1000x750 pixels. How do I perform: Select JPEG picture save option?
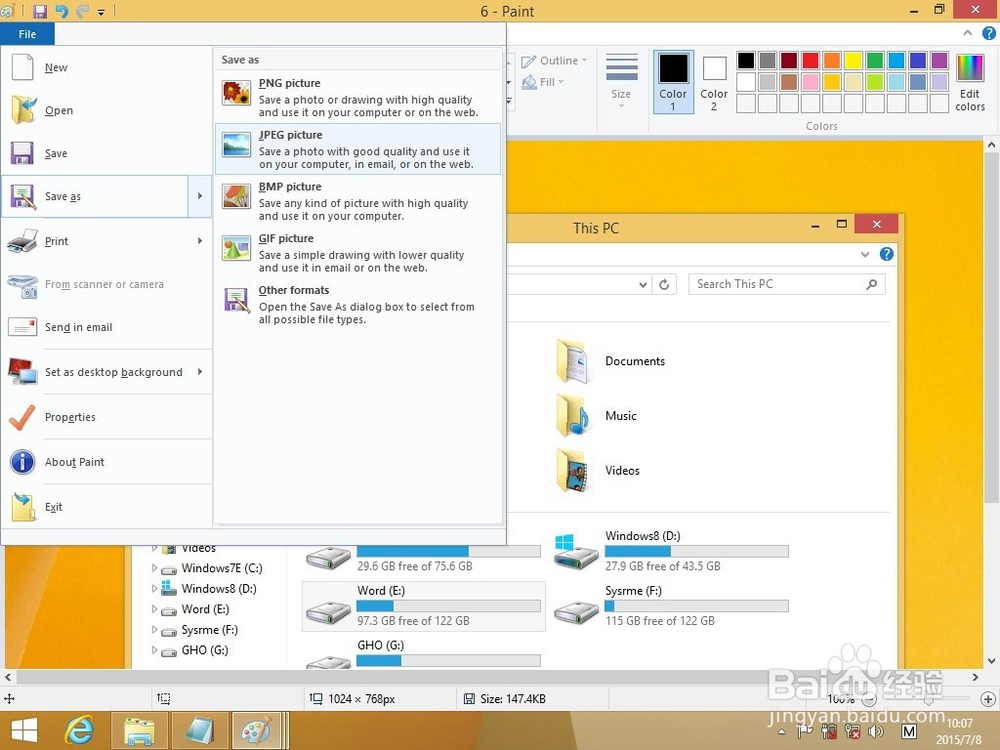coord(358,149)
